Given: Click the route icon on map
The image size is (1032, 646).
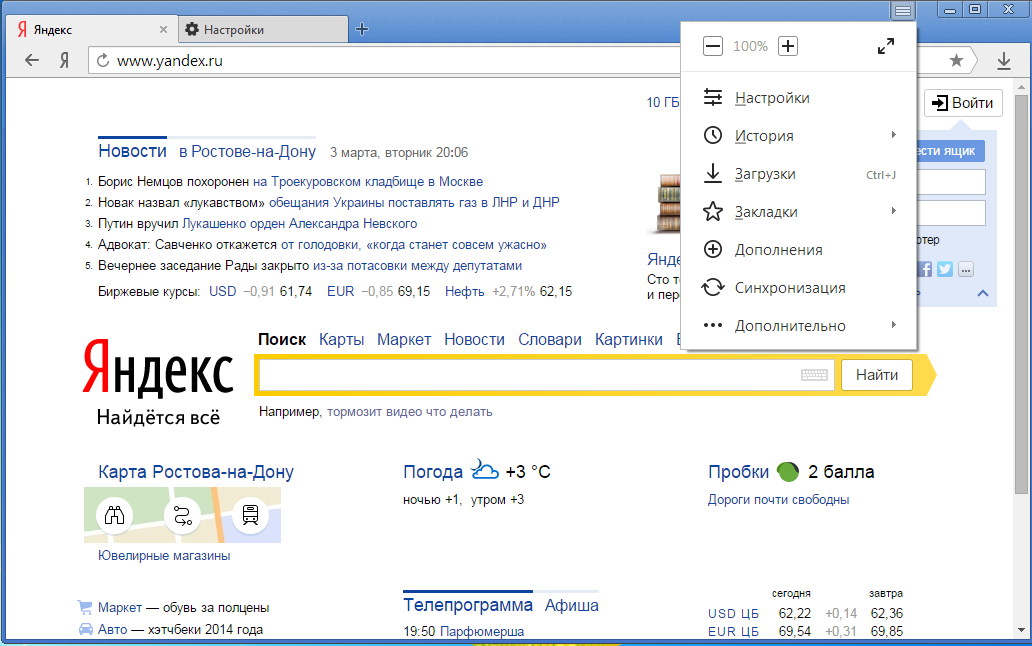Looking at the screenshot, I should 182,515.
